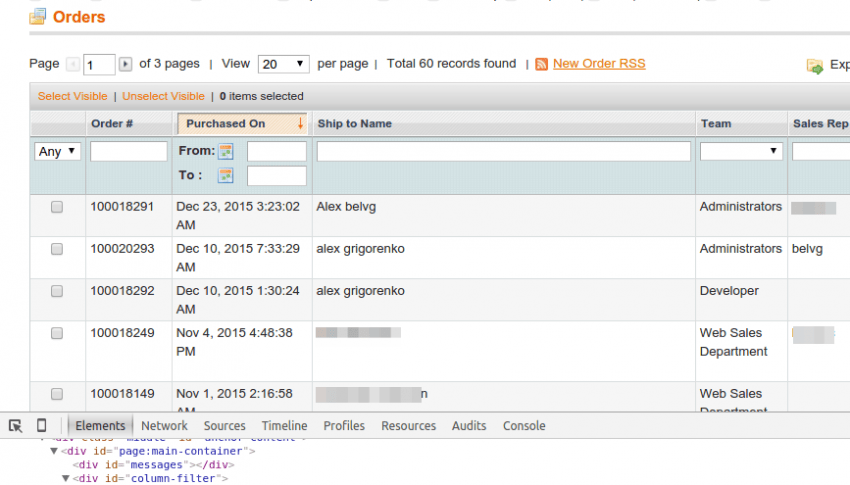The width and height of the screenshot is (850, 485).
Task: Select the div id messages node
Action: [153, 464]
